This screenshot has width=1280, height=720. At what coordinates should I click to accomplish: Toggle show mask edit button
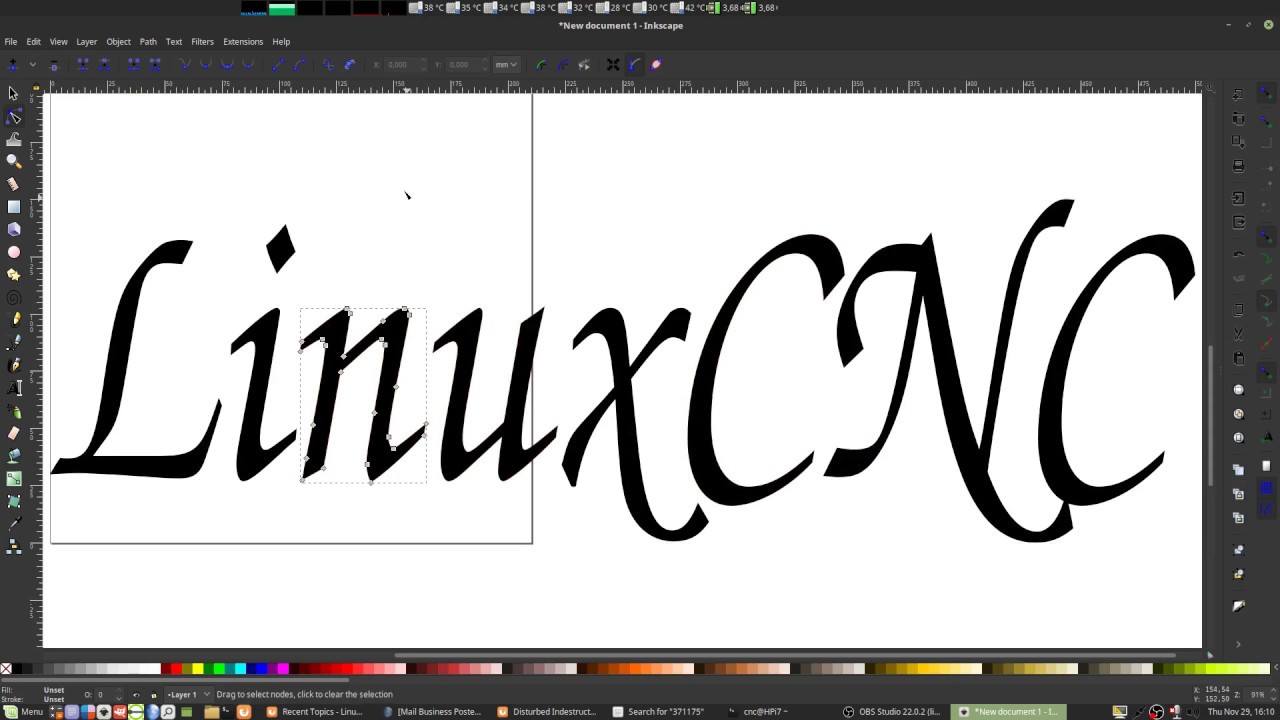(562, 64)
